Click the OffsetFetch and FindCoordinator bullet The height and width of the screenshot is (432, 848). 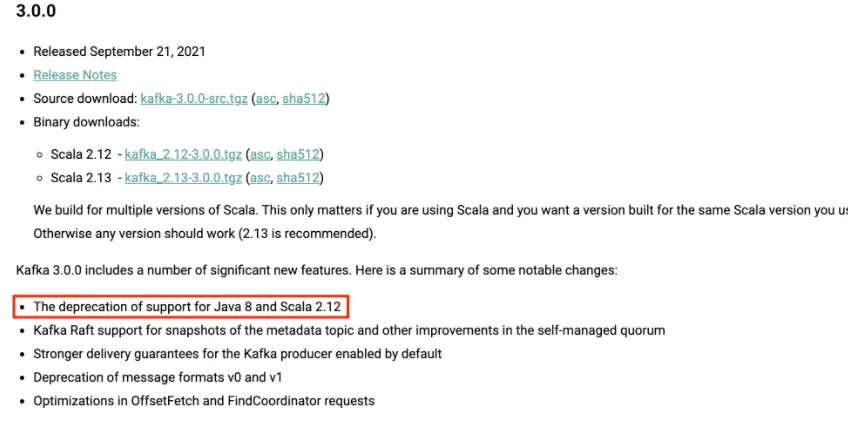click(204, 401)
